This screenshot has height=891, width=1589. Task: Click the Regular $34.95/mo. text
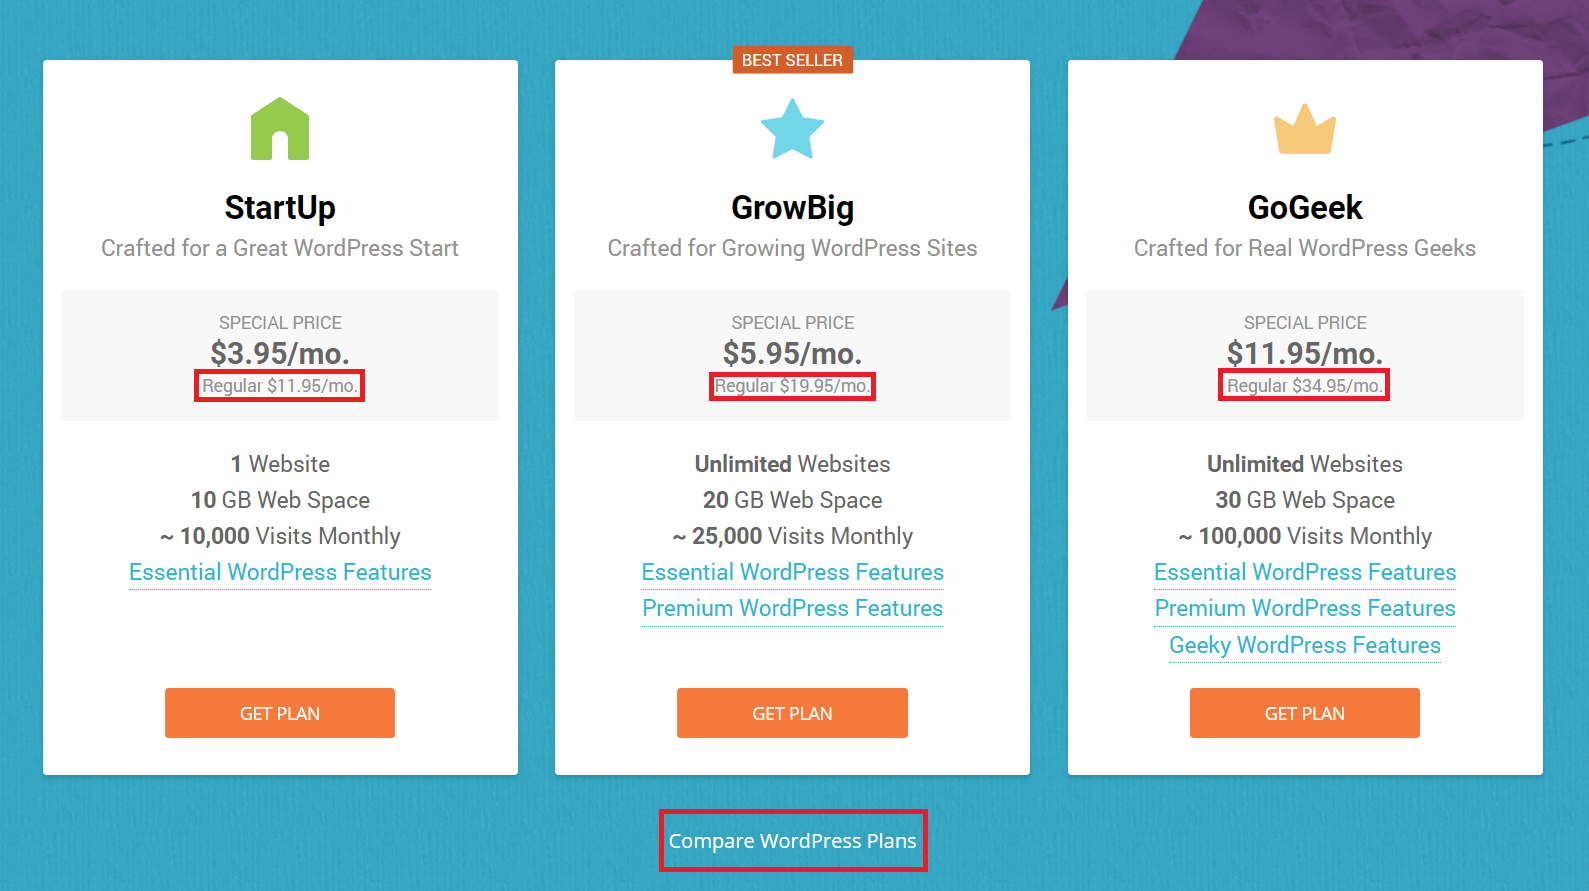(1304, 386)
